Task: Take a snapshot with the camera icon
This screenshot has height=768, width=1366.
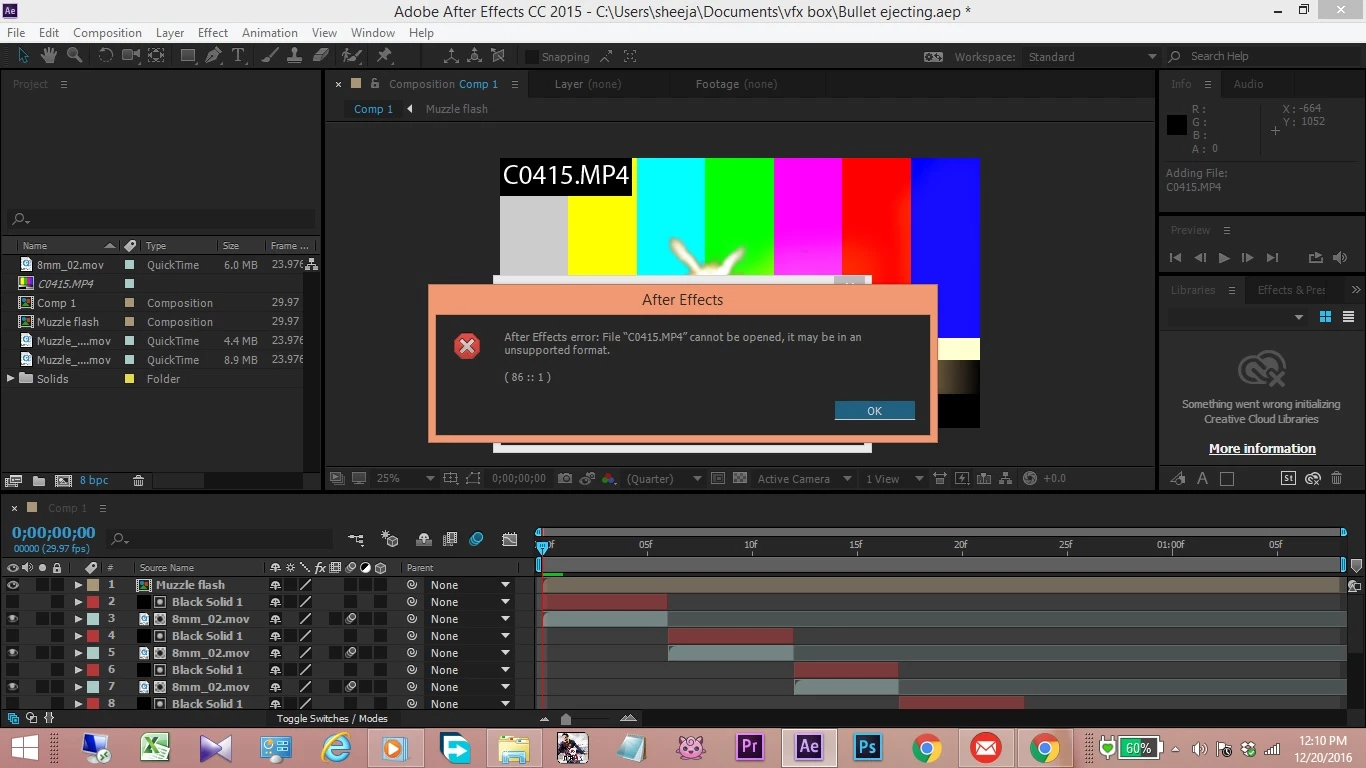Action: [565, 479]
